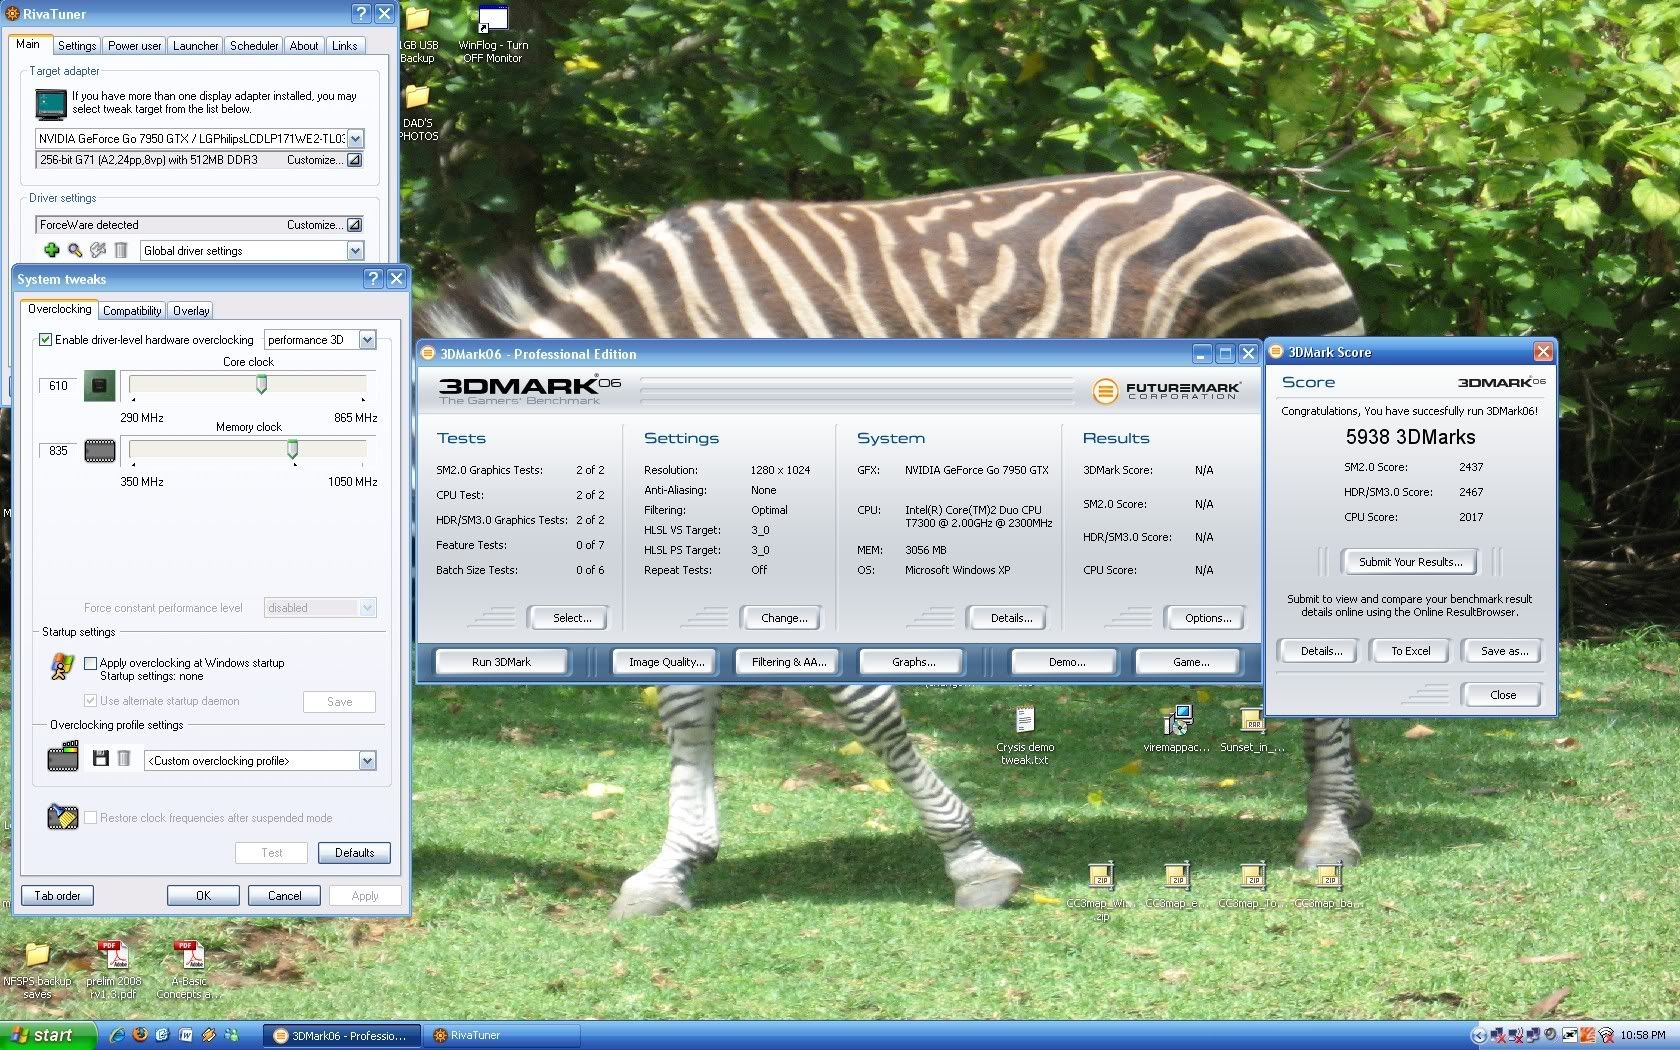
Task: Click the Core clock slider handle
Action: [262, 385]
